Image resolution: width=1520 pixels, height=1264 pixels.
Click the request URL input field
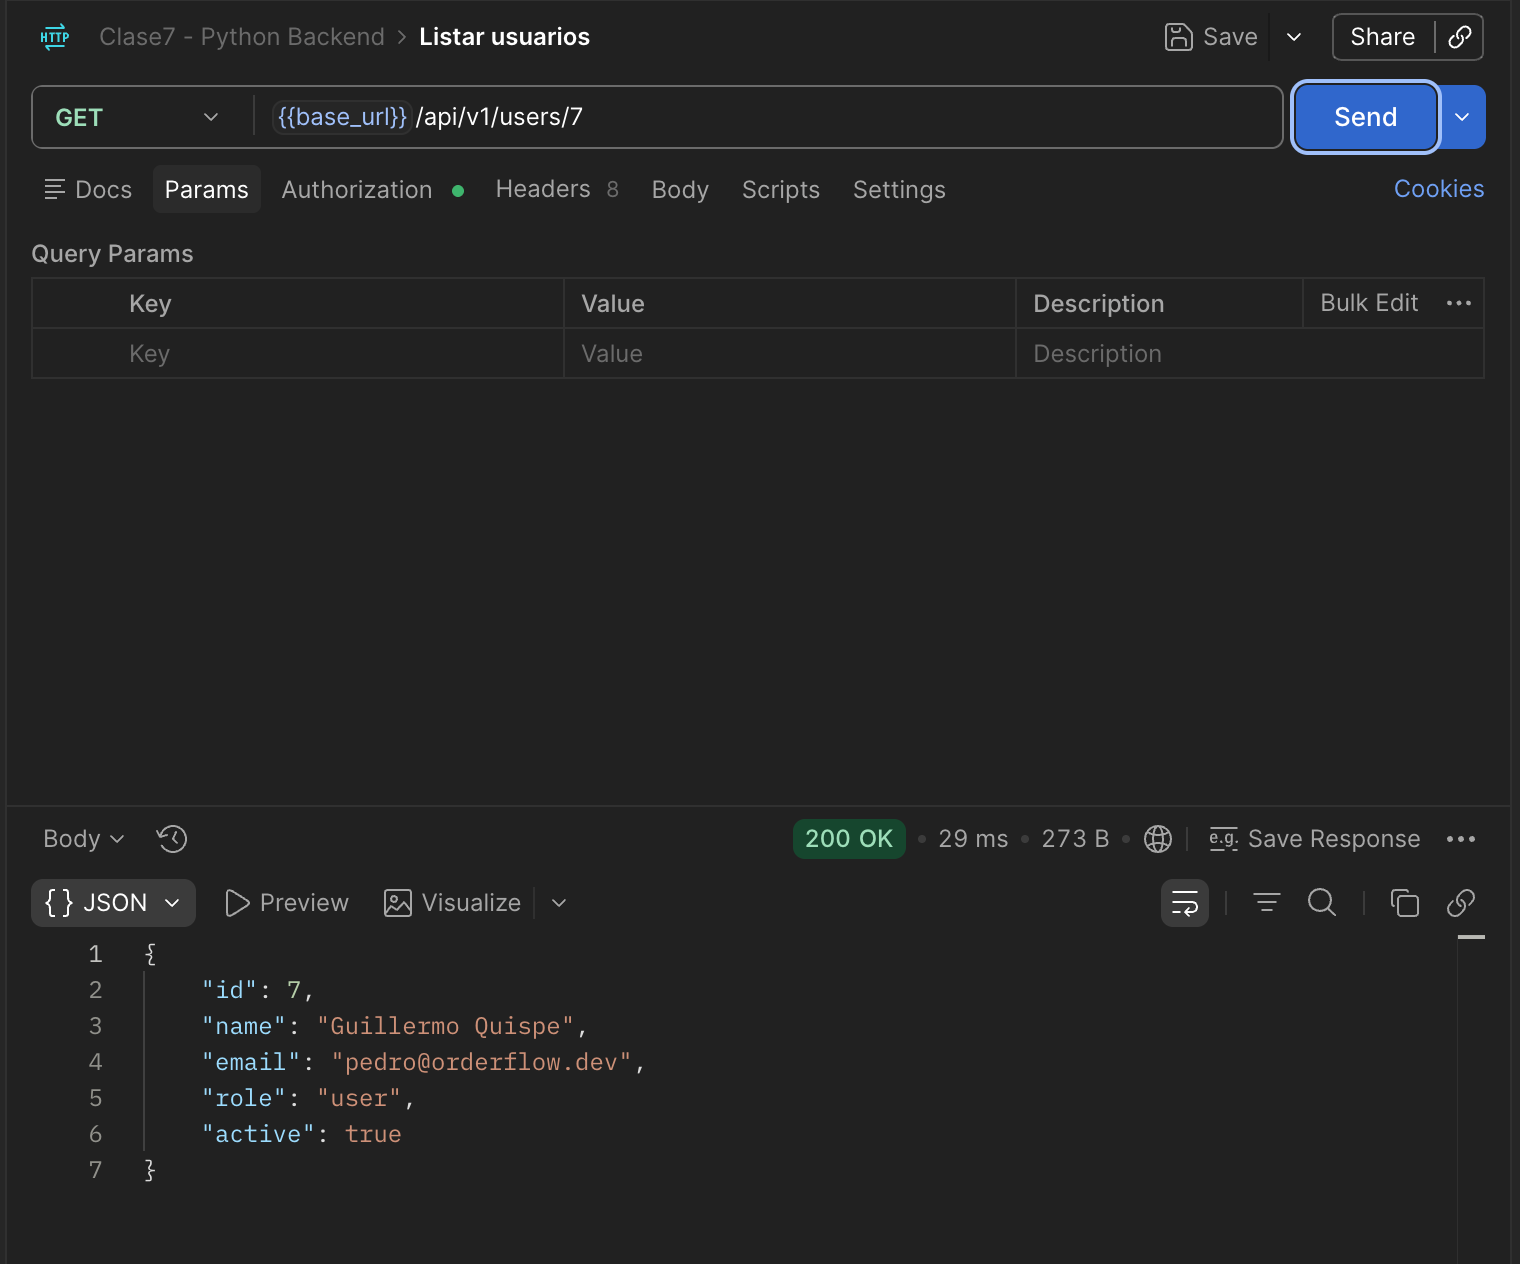coord(770,117)
